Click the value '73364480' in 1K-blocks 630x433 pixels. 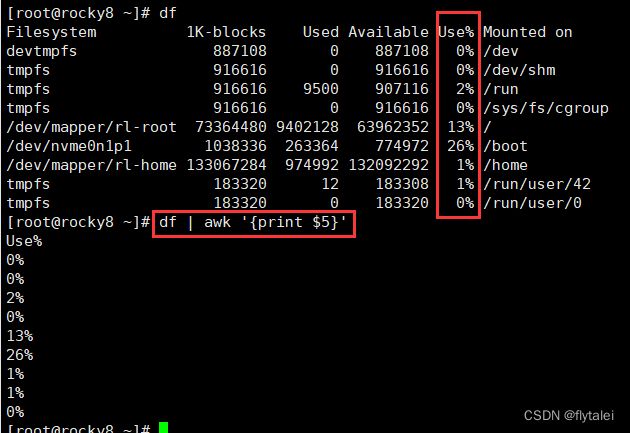pyautogui.click(x=231, y=127)
